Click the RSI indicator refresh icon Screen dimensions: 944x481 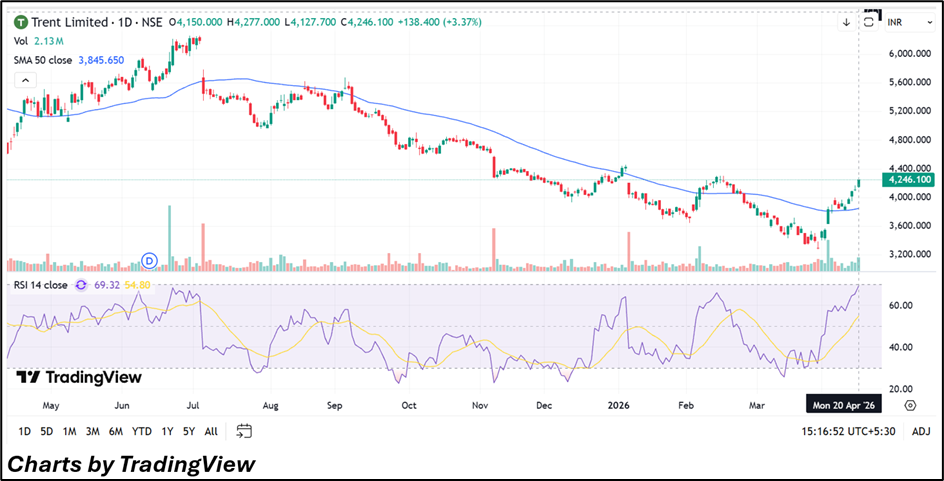(x=81, y=285)
